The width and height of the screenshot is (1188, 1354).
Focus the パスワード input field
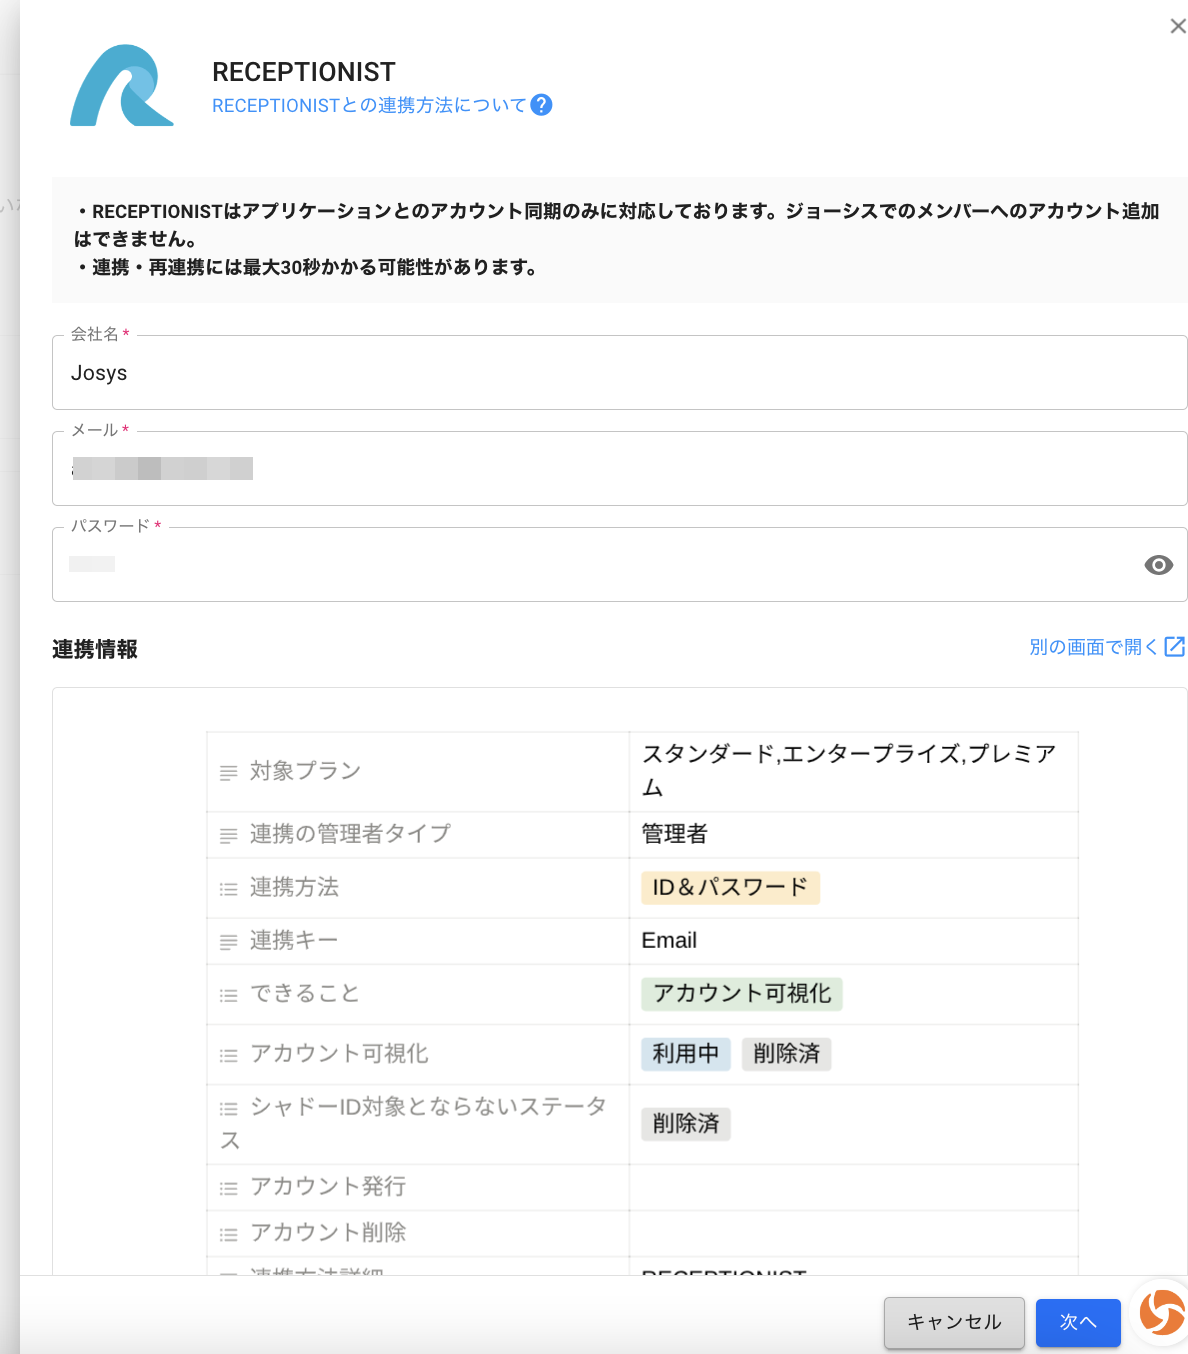point(598,565)
